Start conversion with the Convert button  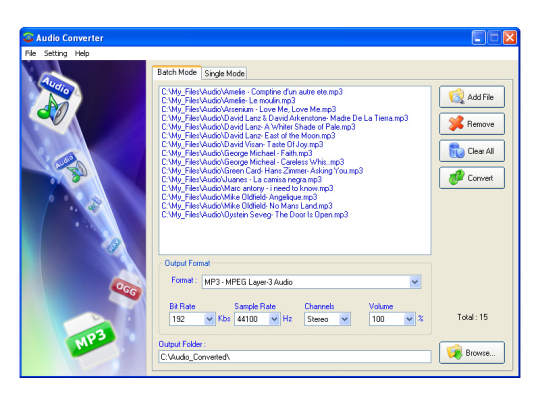pyautogui.click(x=471, y=178)
